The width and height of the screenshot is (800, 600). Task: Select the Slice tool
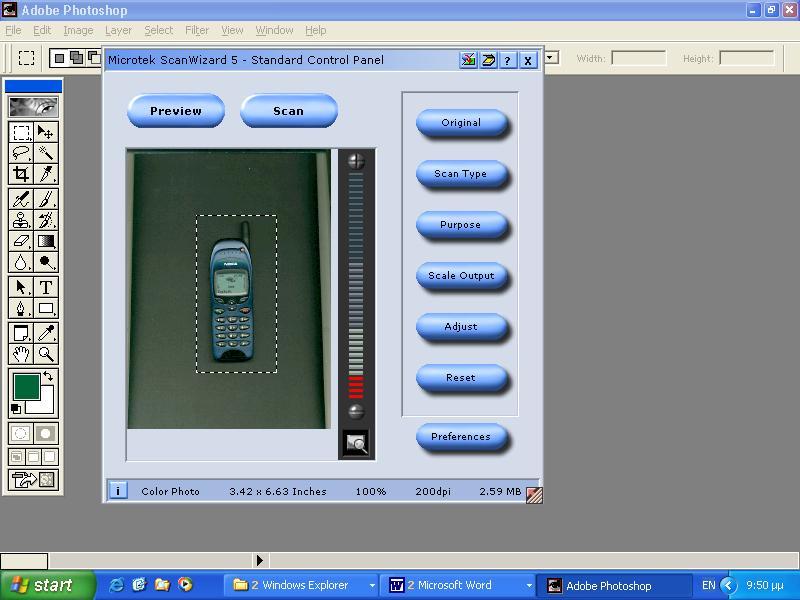pos(46,174)
